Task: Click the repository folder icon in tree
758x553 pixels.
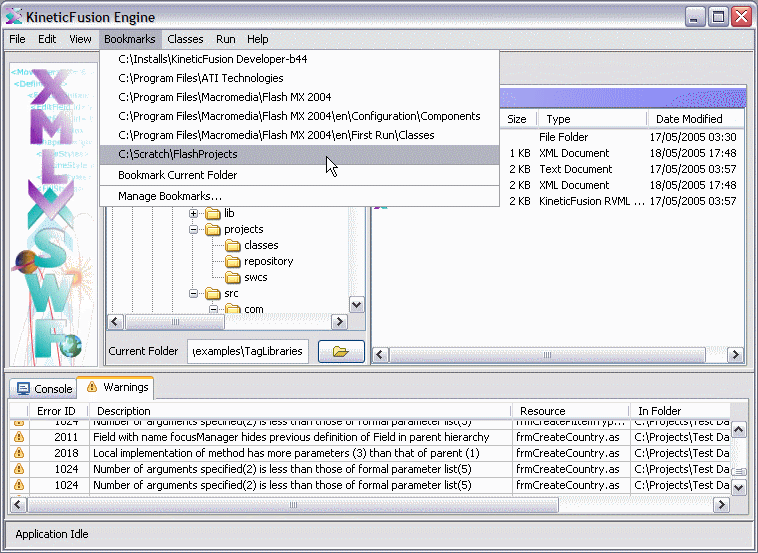Action: [232, 261]
